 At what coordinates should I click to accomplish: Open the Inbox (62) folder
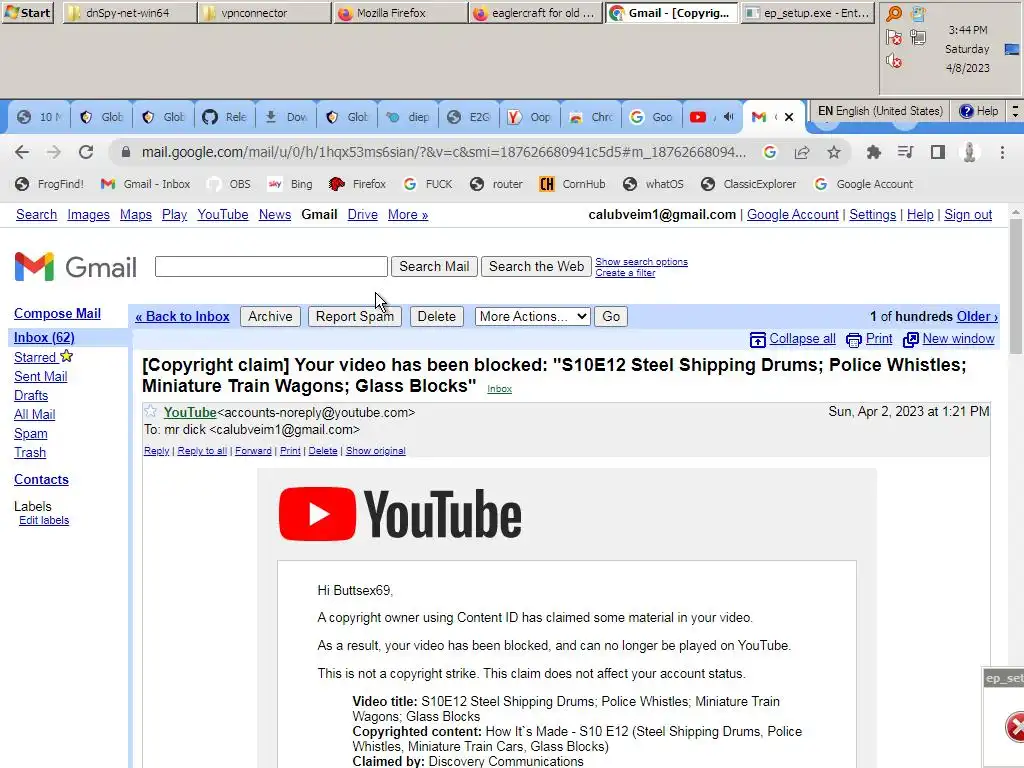44,338
